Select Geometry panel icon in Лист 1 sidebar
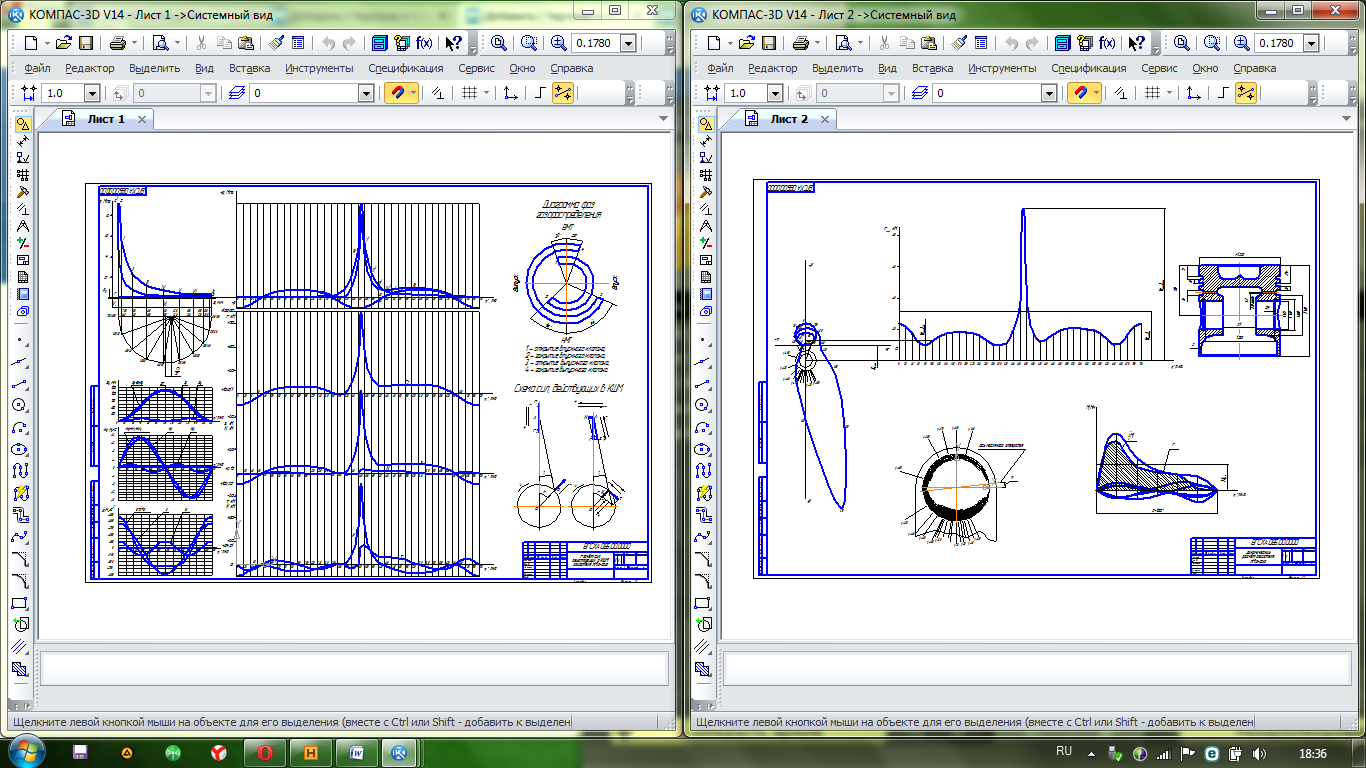1366x768 pixels. click(22, 124)
